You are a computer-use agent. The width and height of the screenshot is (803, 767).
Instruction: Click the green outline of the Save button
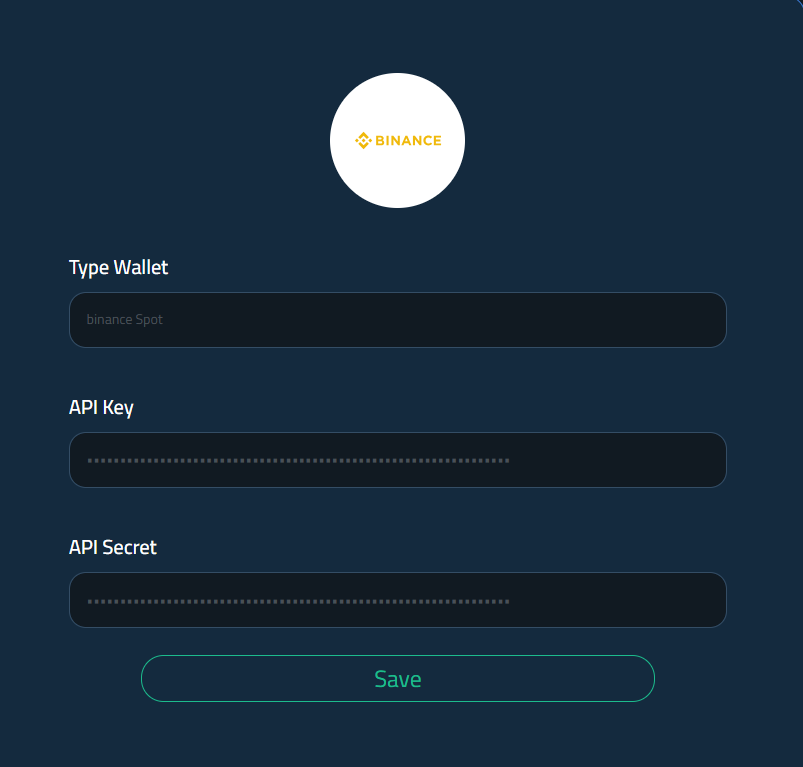[x=398, y=655]
